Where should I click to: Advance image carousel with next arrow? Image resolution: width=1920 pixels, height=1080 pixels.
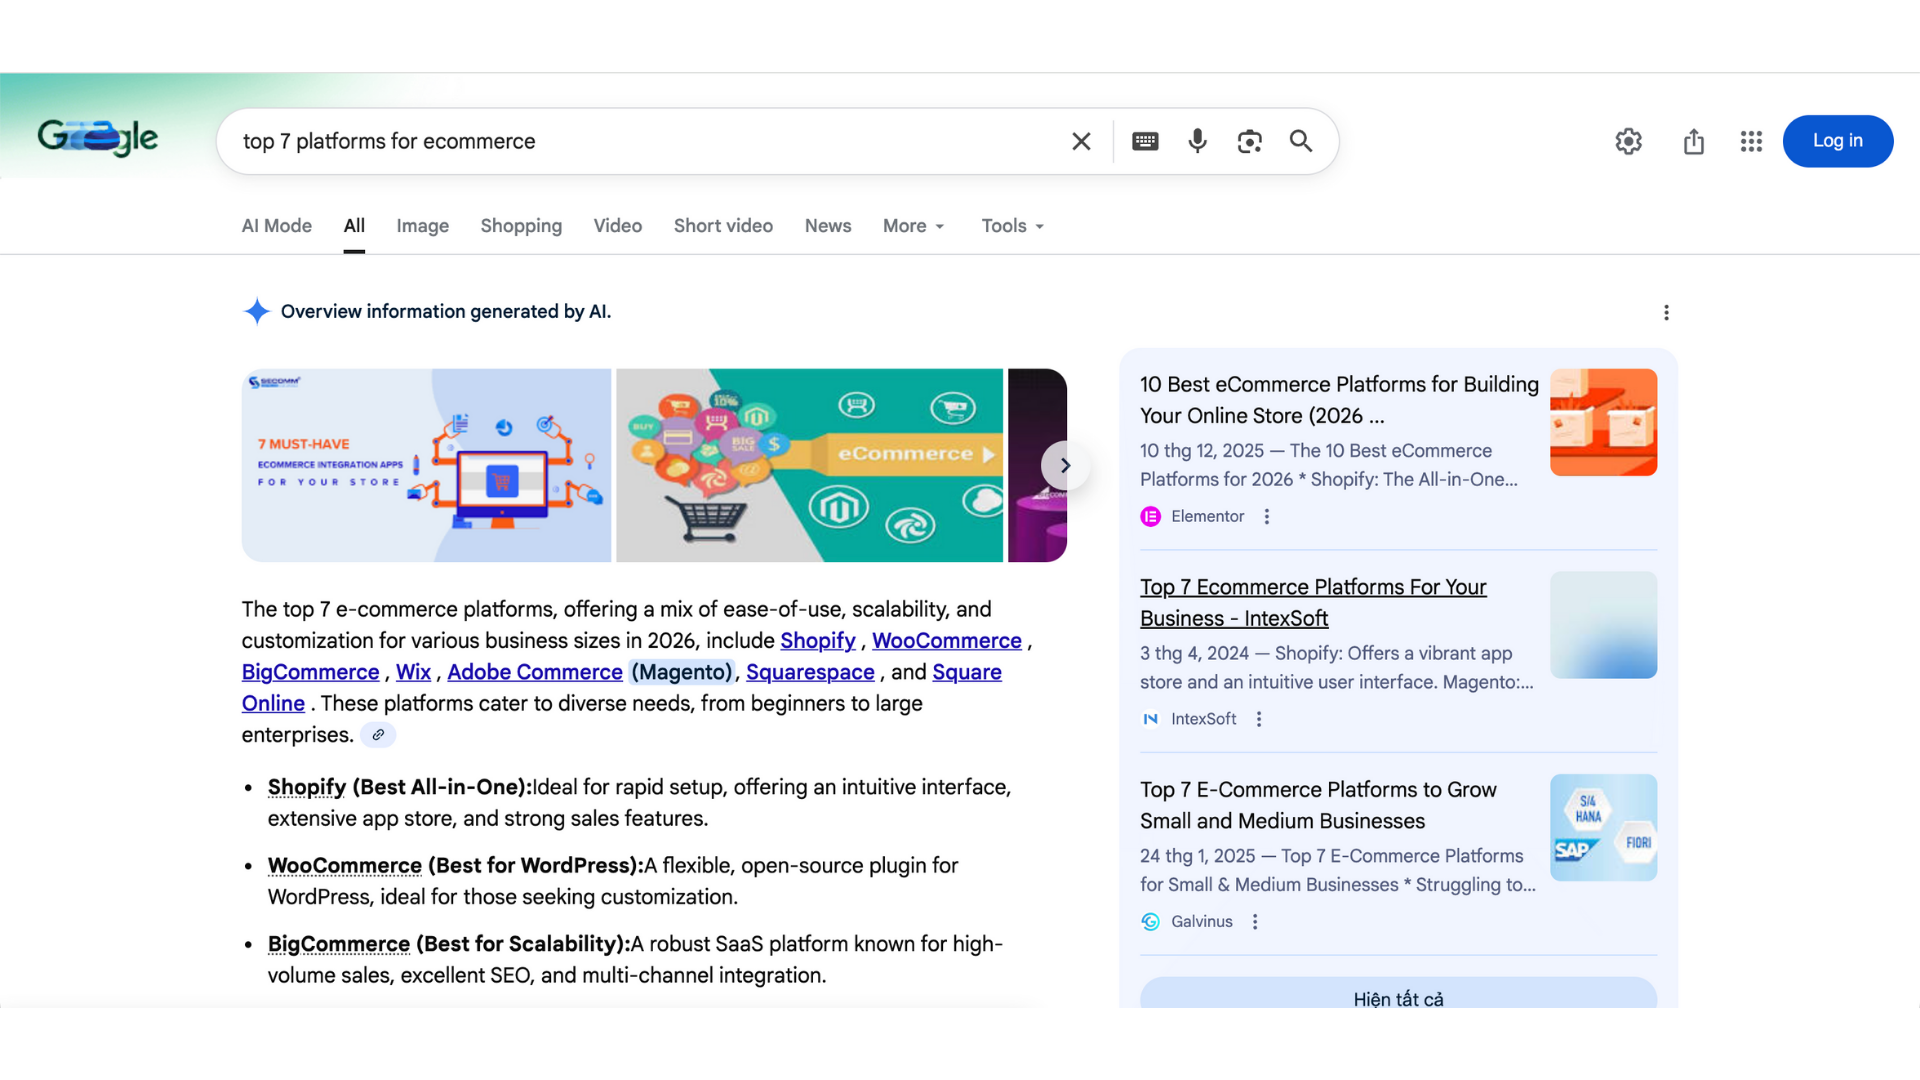(1065, 465)
